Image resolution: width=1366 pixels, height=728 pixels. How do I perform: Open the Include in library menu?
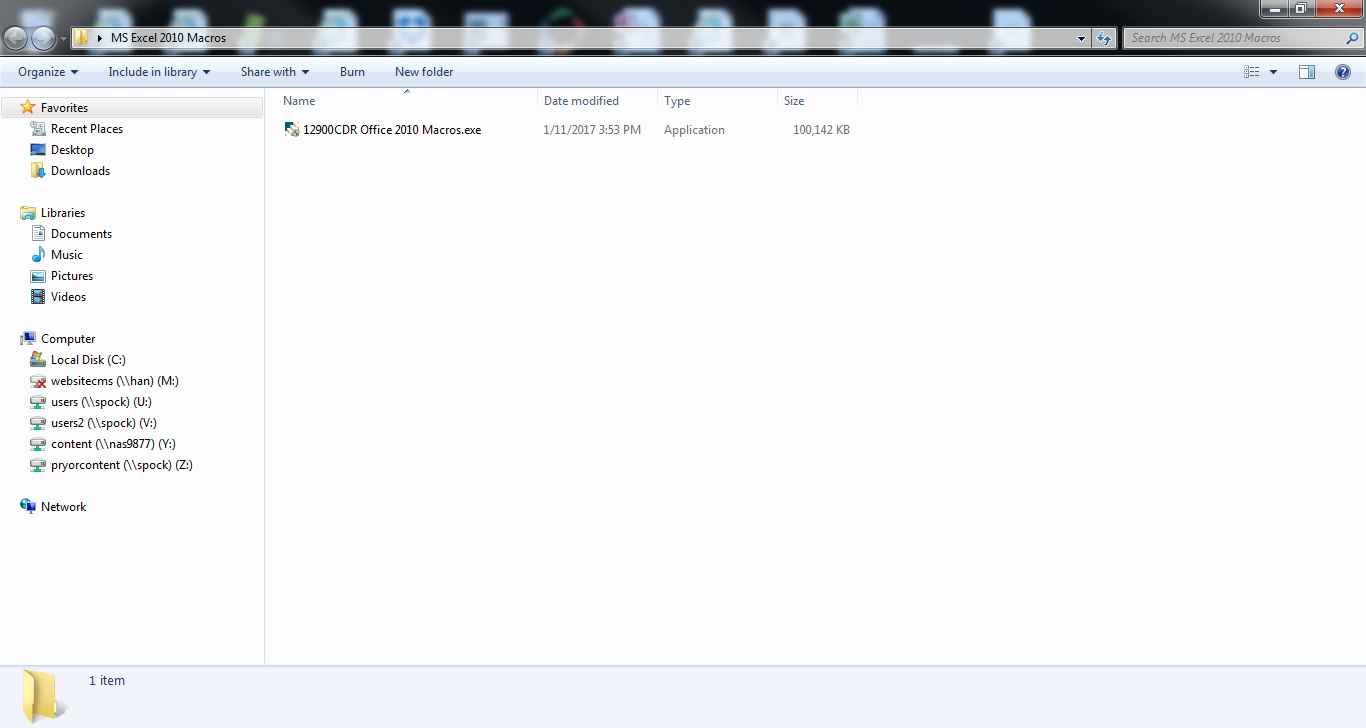[x=158, y=71]
